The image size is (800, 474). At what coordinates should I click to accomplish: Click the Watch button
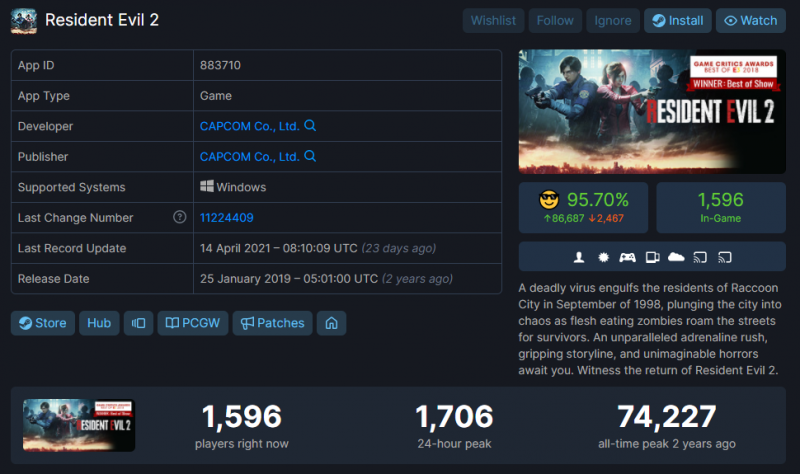[x=751, y=20]
